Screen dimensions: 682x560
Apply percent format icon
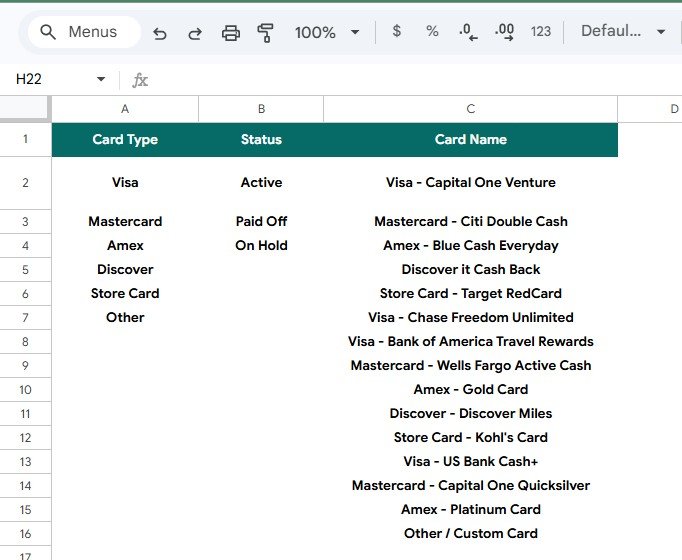[432, 31]
